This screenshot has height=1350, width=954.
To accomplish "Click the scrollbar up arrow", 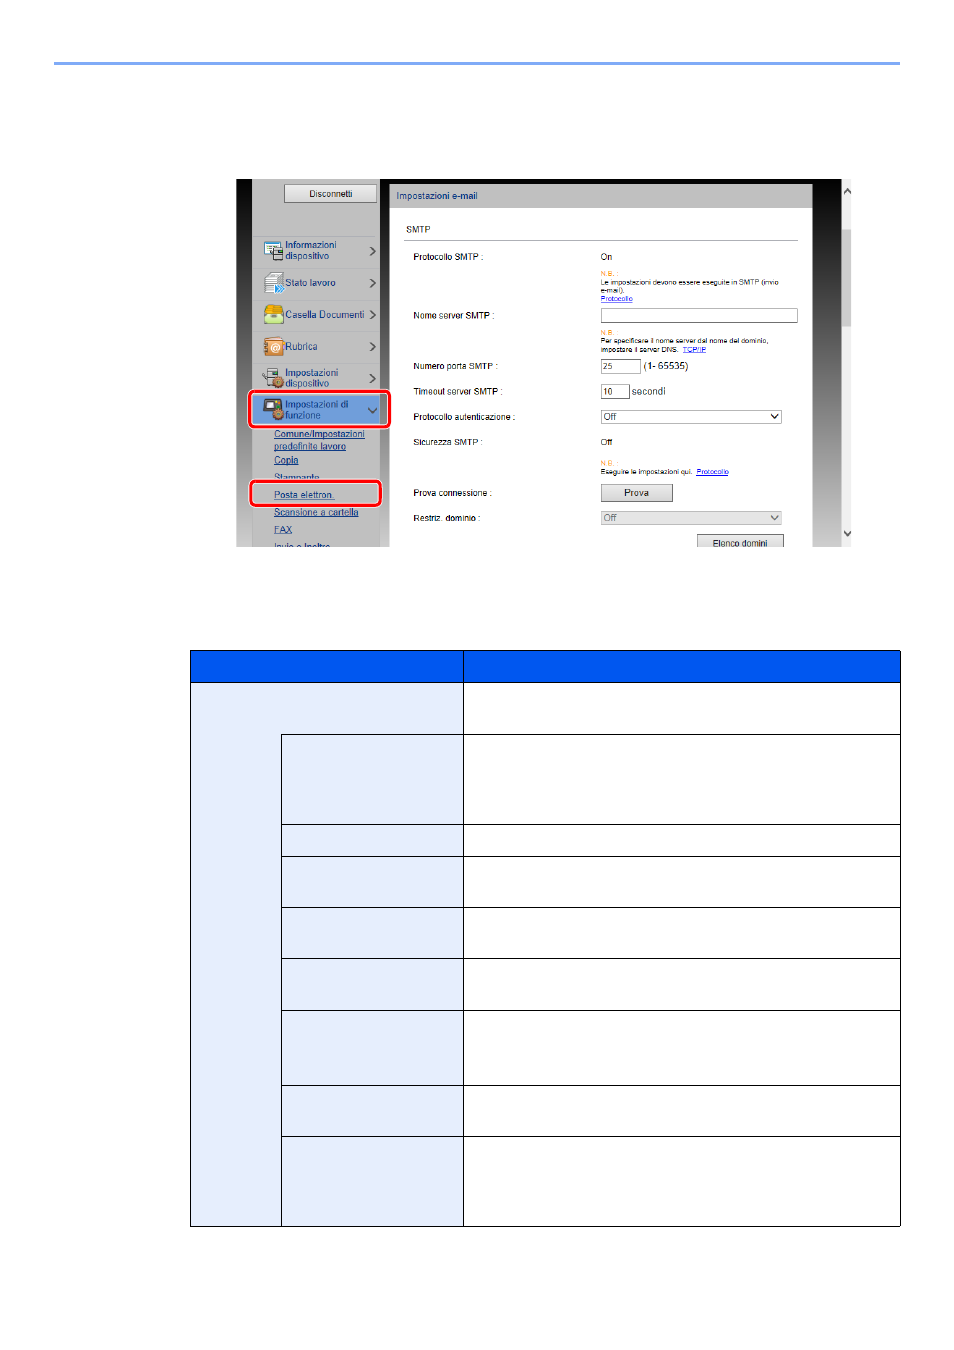I will 846,190.
